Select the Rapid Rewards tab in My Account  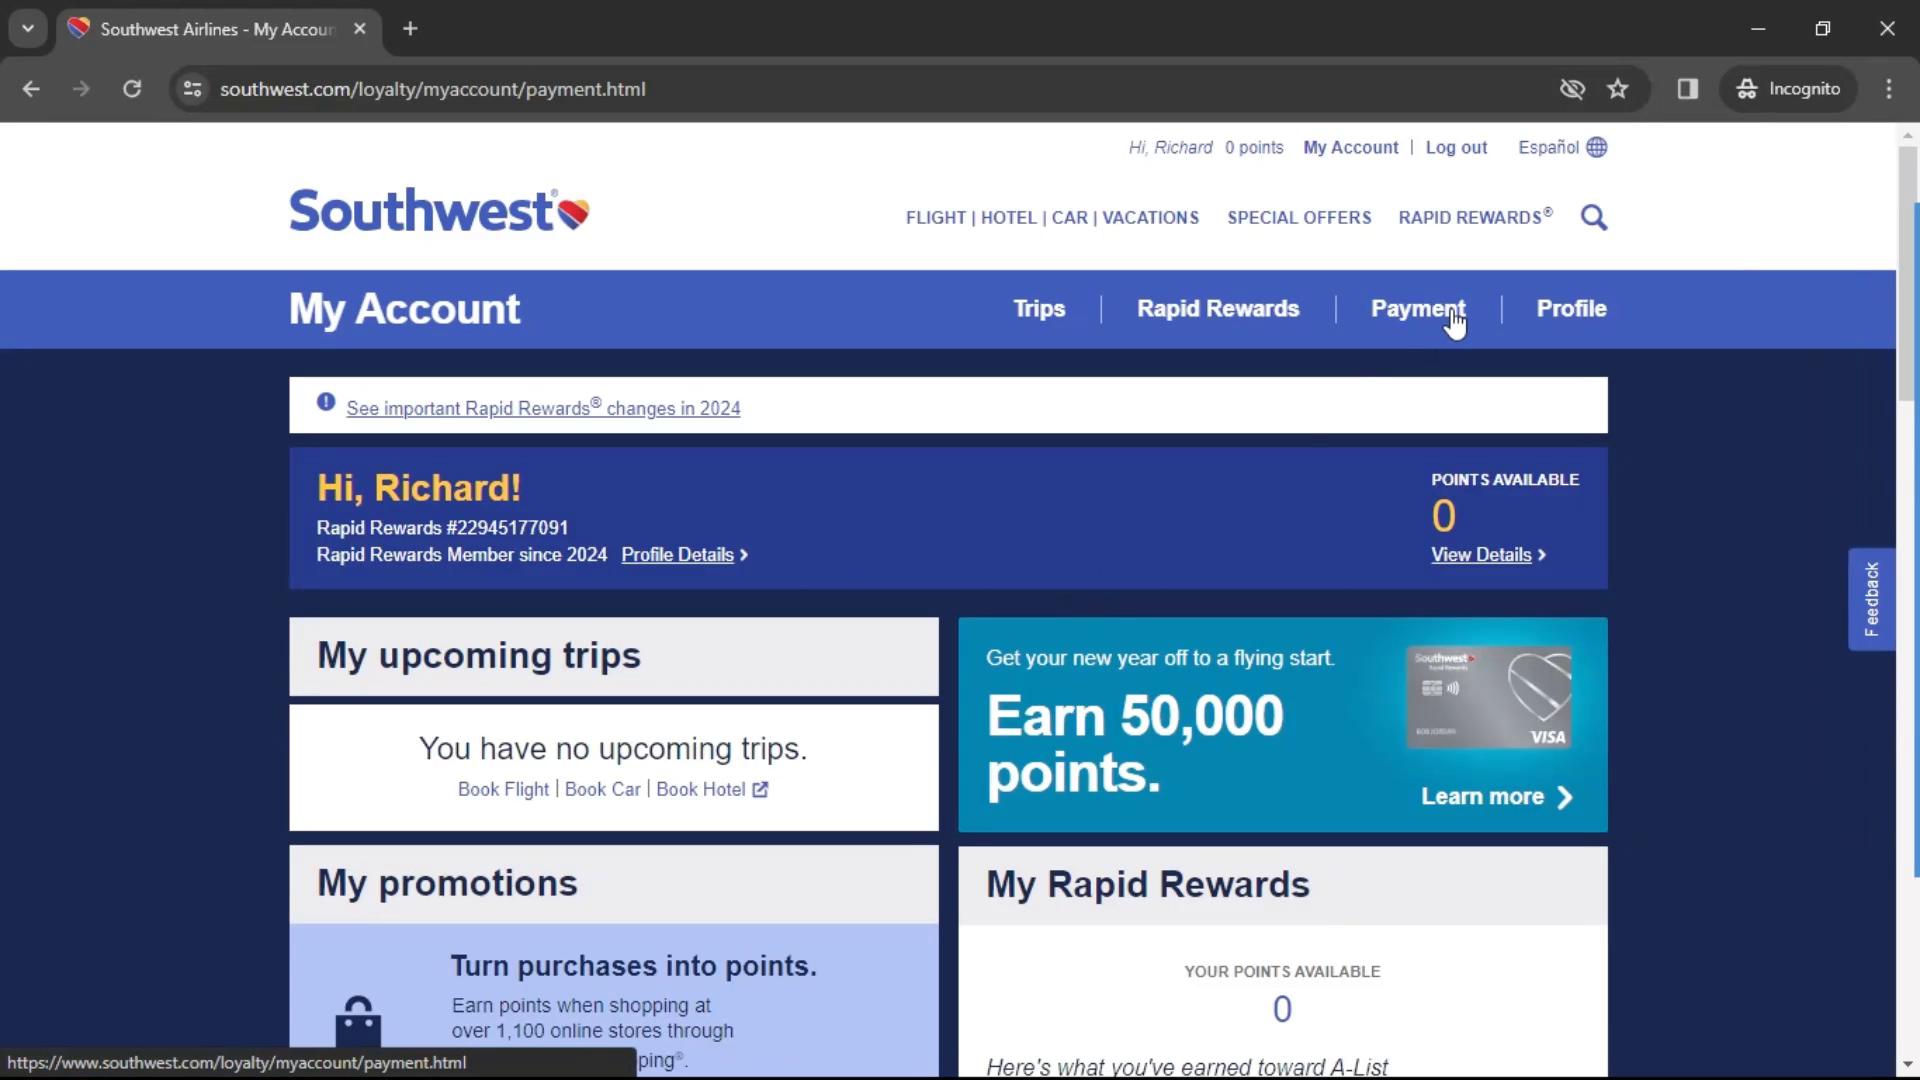(1217, 309)
